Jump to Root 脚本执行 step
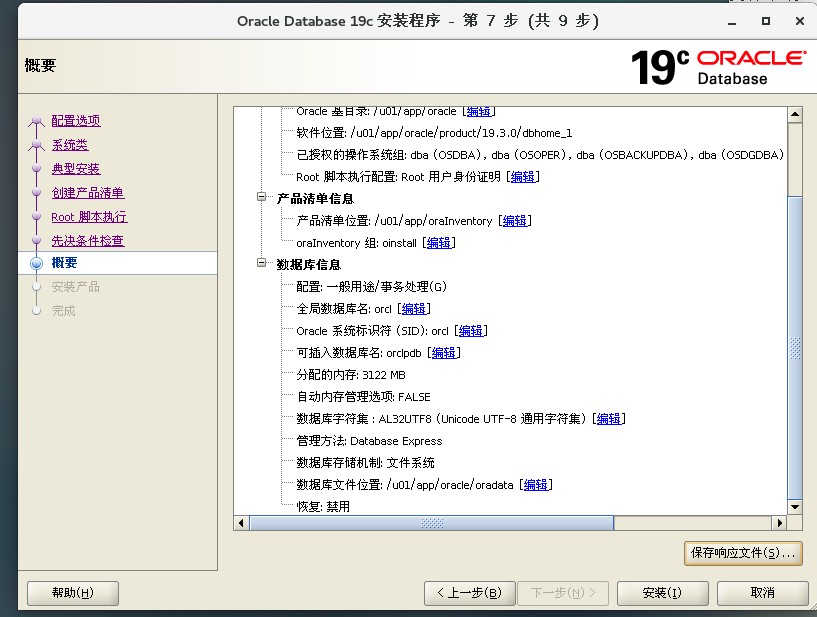817x617 pixels. click(89, 217)
